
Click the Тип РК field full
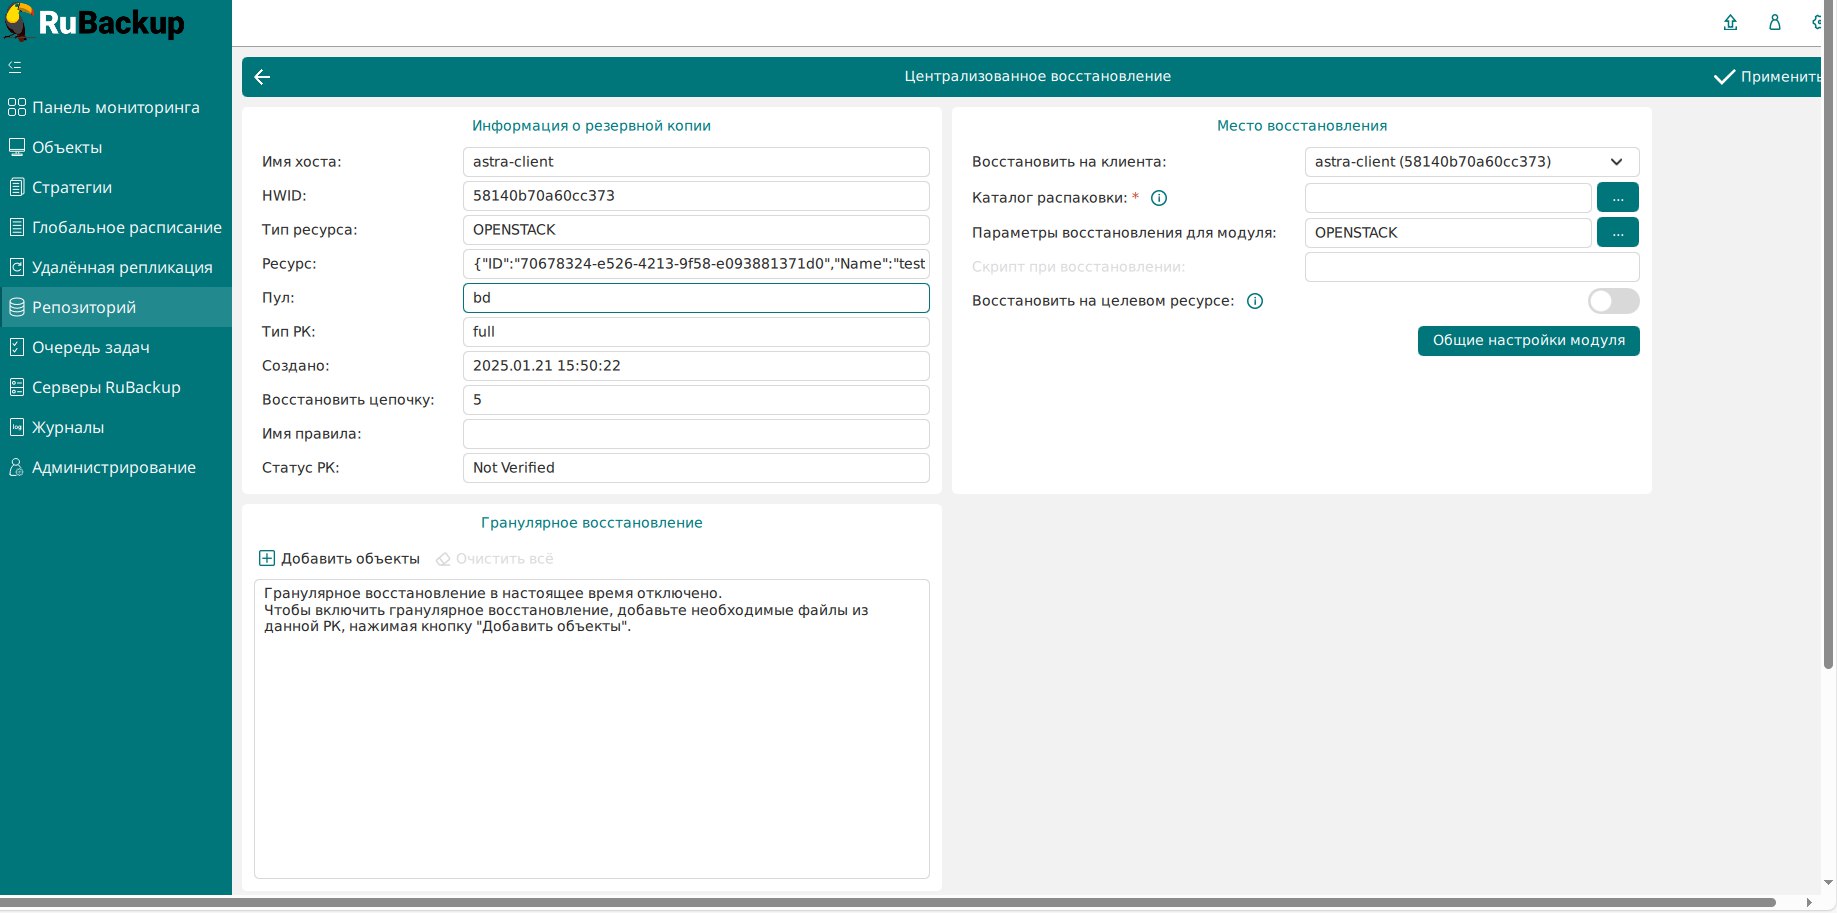click(696, 332)
